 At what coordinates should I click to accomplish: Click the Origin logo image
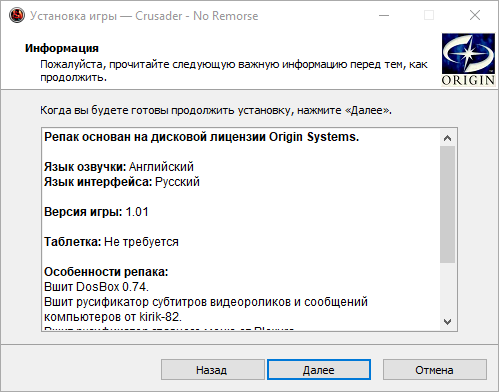[468, 60]
